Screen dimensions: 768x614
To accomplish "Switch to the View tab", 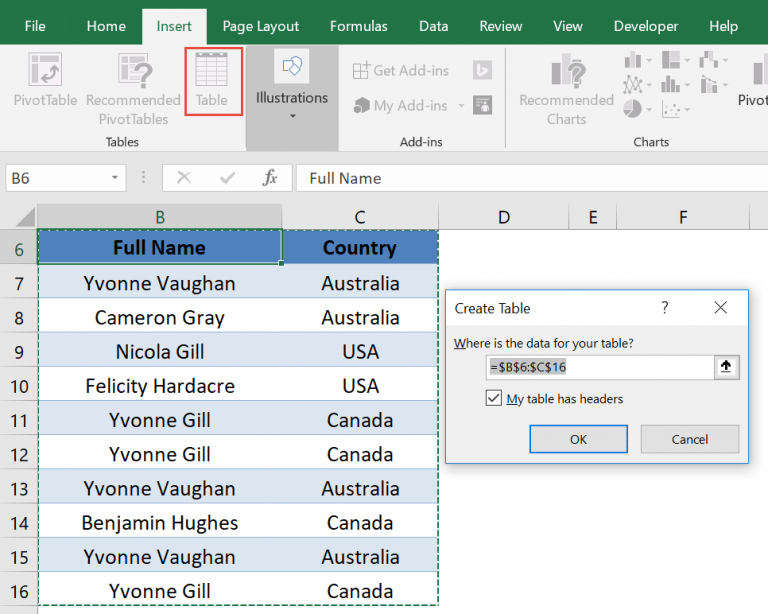I will tap(568, 26).
